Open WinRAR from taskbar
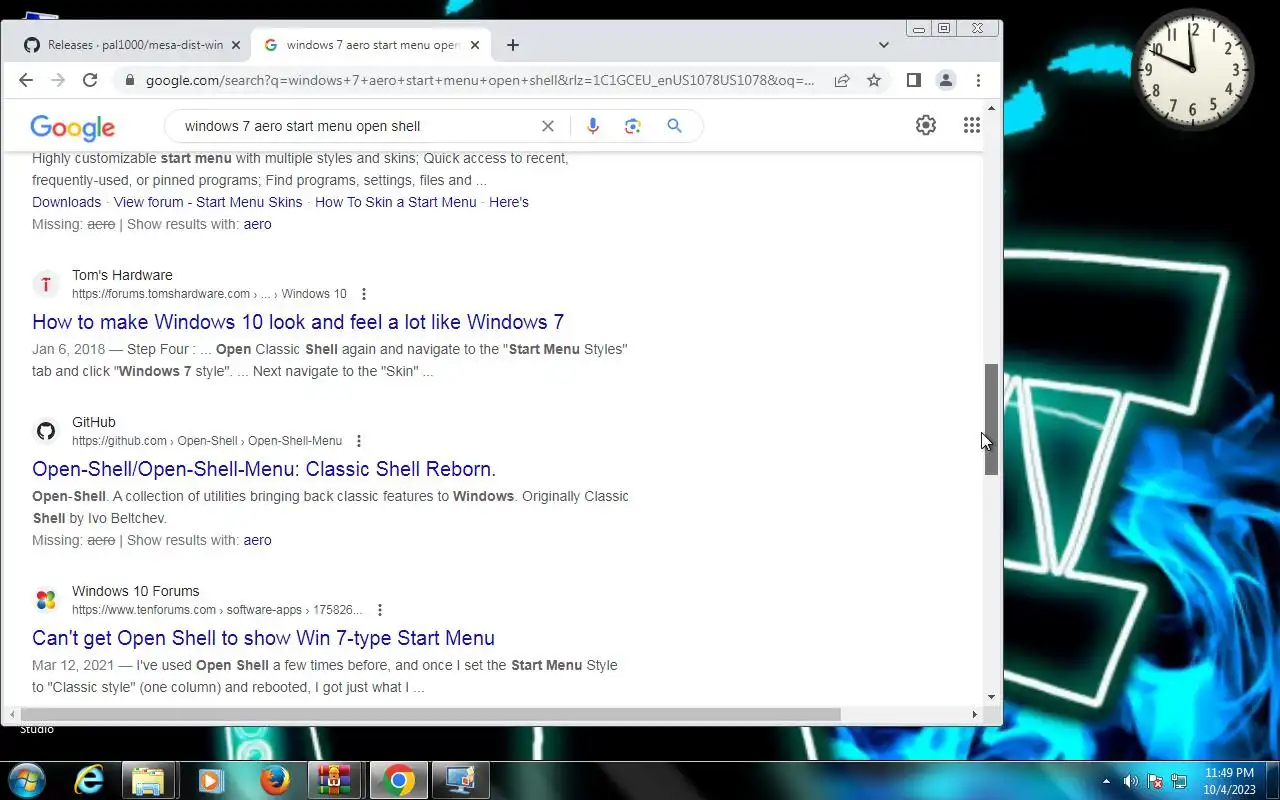Screen dimensions: 1280x800 [x=334, y=780]
